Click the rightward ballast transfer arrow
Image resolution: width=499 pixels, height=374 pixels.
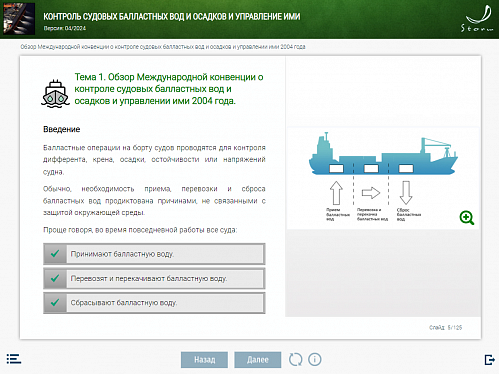point(371,193)
